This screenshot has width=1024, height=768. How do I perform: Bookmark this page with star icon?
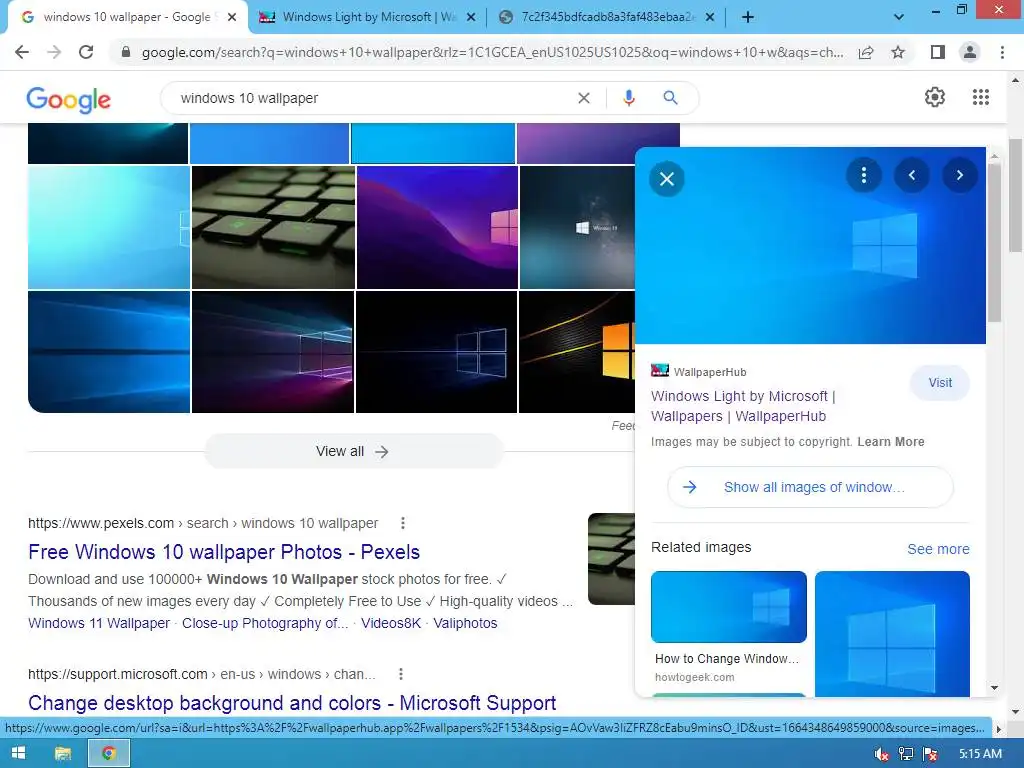coord(898,52)
